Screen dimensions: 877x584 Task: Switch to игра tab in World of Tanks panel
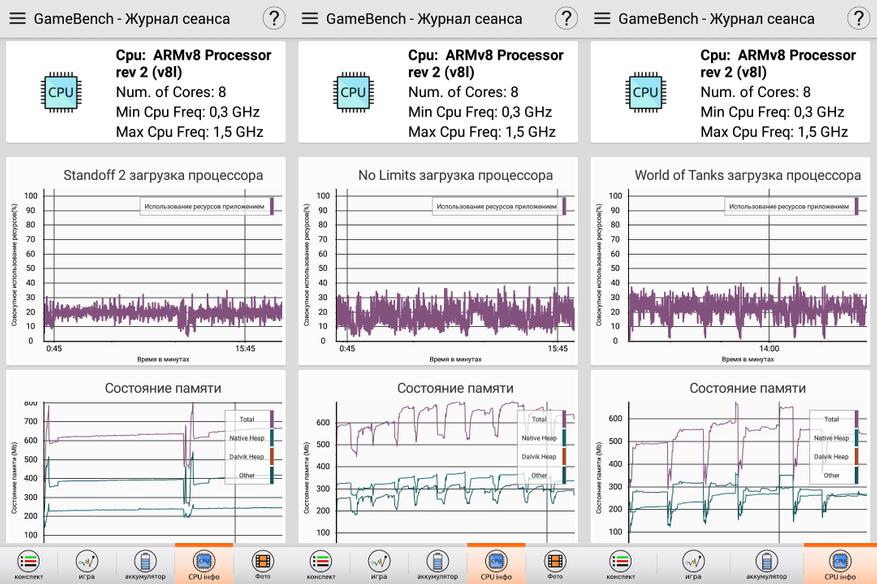tap(694, 564)
